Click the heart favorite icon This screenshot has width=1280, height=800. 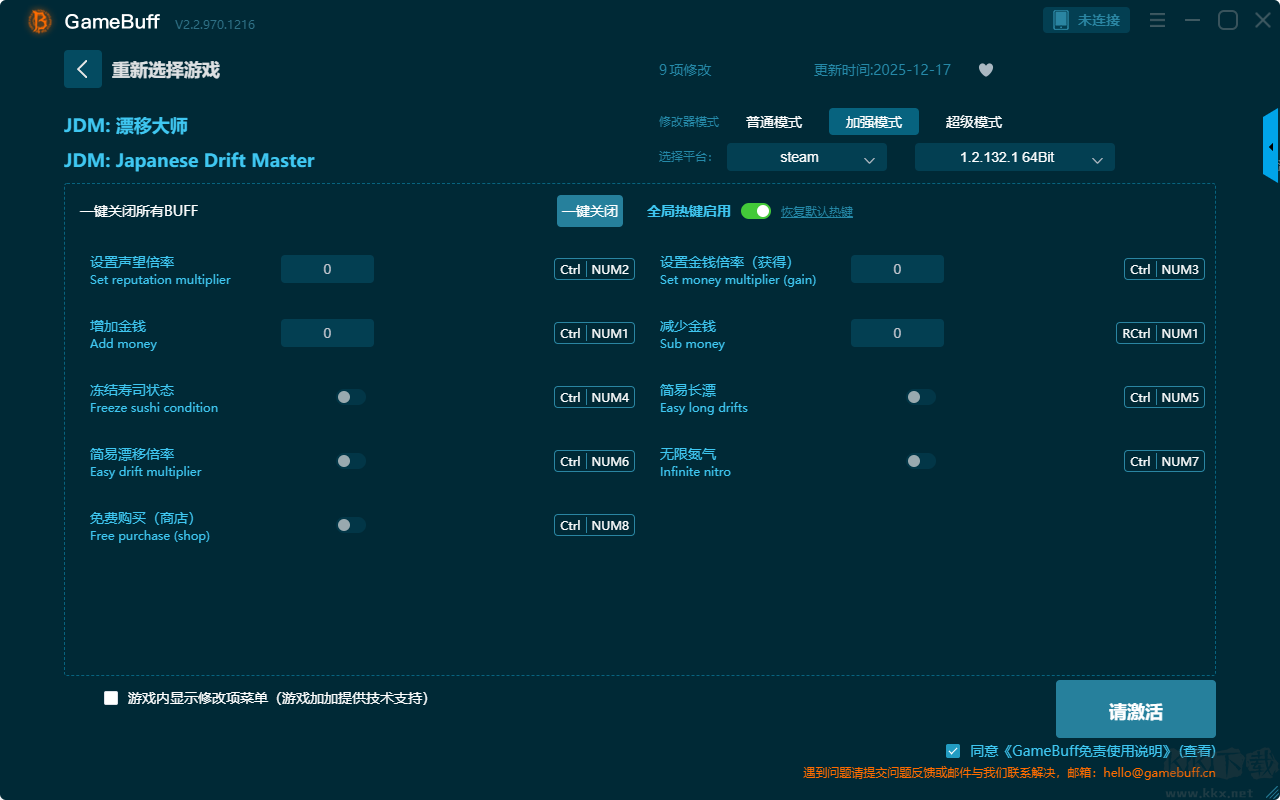(985, 70)
